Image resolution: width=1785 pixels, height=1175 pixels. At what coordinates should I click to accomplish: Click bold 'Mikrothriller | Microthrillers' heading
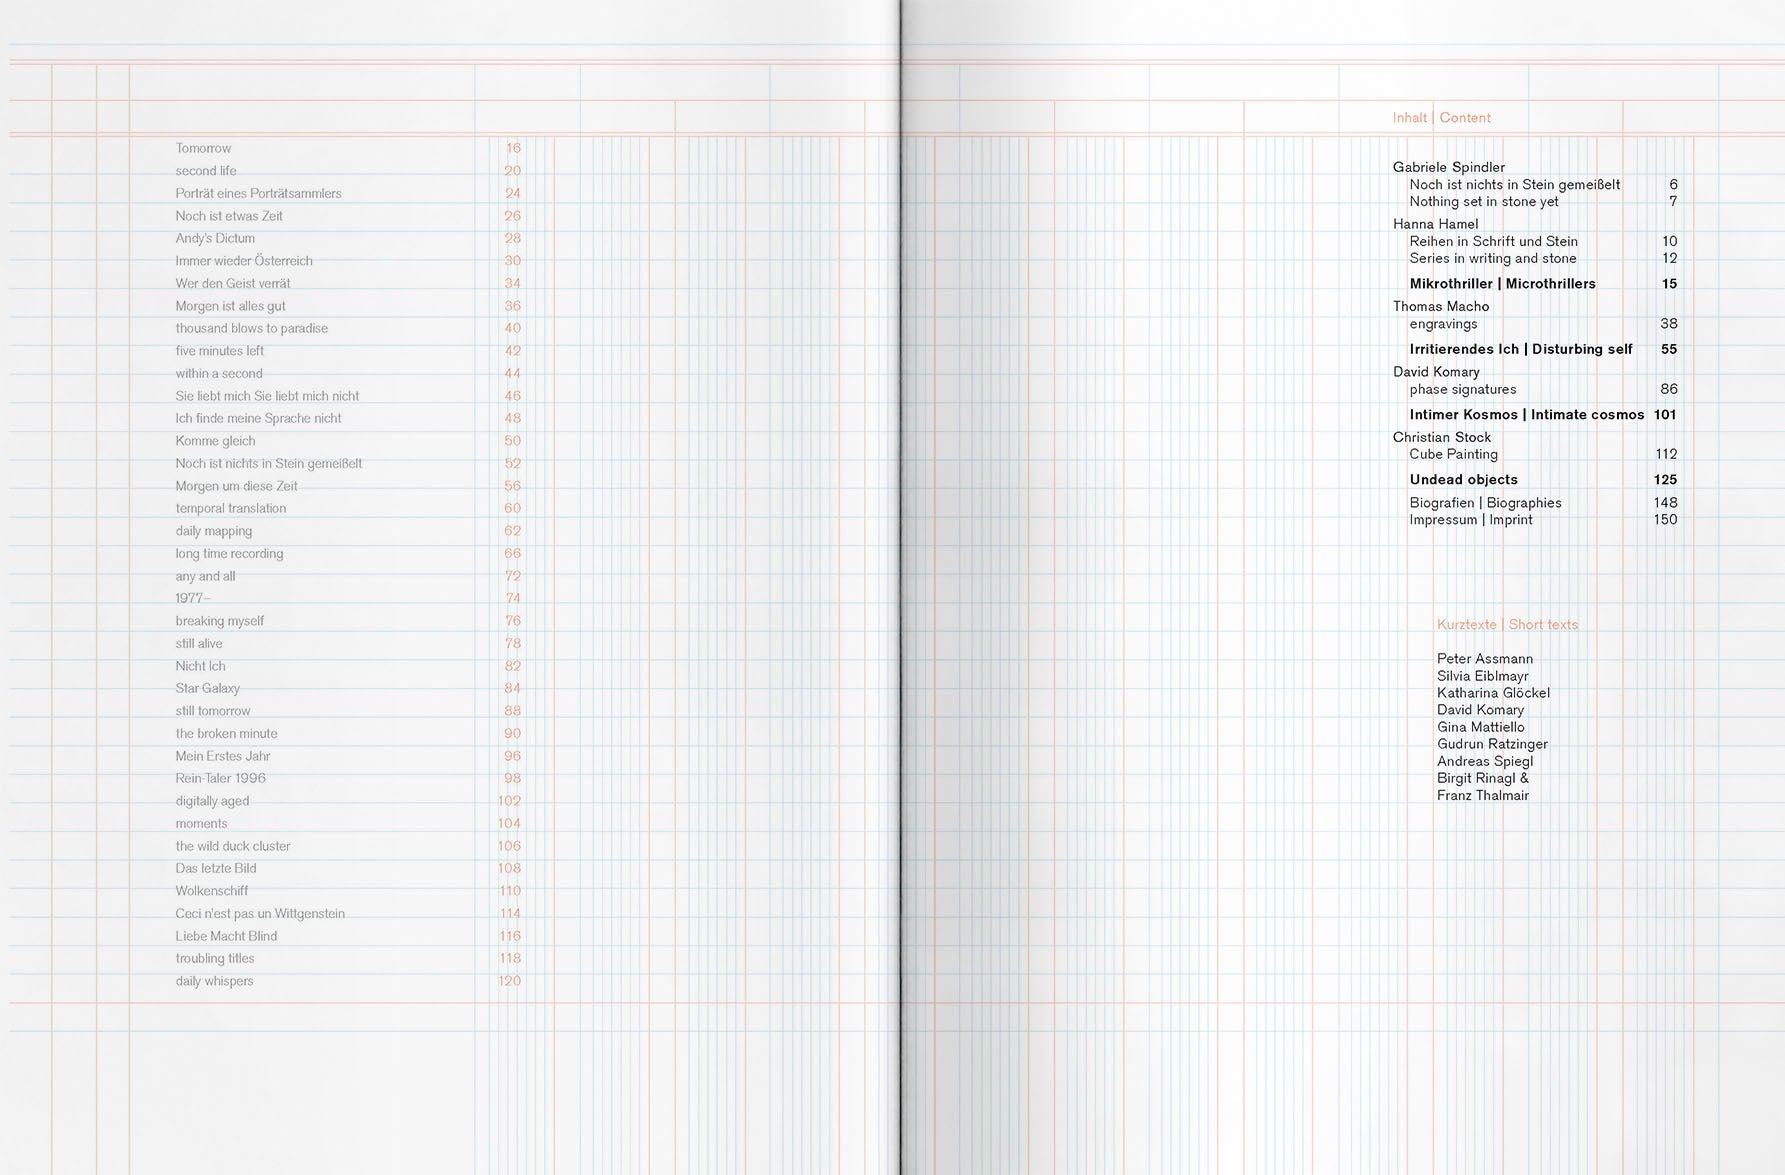tap(1502, 284)
